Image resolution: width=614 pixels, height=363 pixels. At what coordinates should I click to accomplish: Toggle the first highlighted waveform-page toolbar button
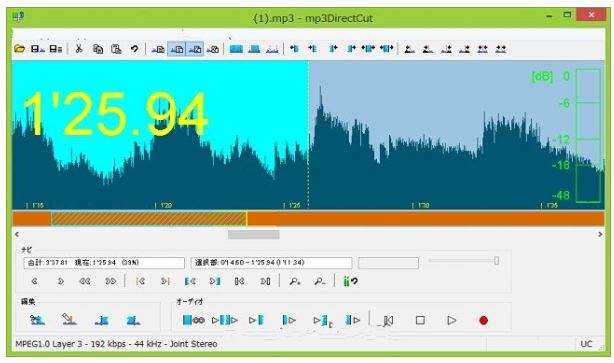pyautogui.click(x=177, y=49)
